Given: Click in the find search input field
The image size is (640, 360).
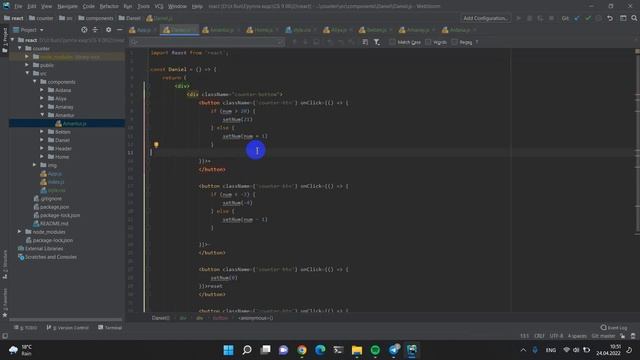Looking at the screenshot, I should click(208, 42).
